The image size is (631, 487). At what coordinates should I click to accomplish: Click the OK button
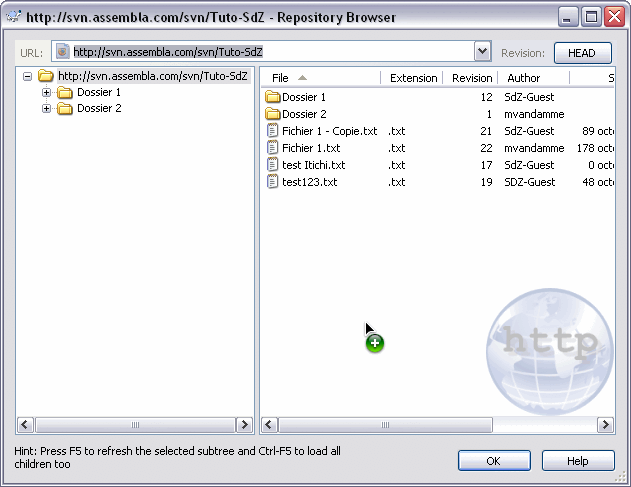pyautogui.click(x=494, y=460)
